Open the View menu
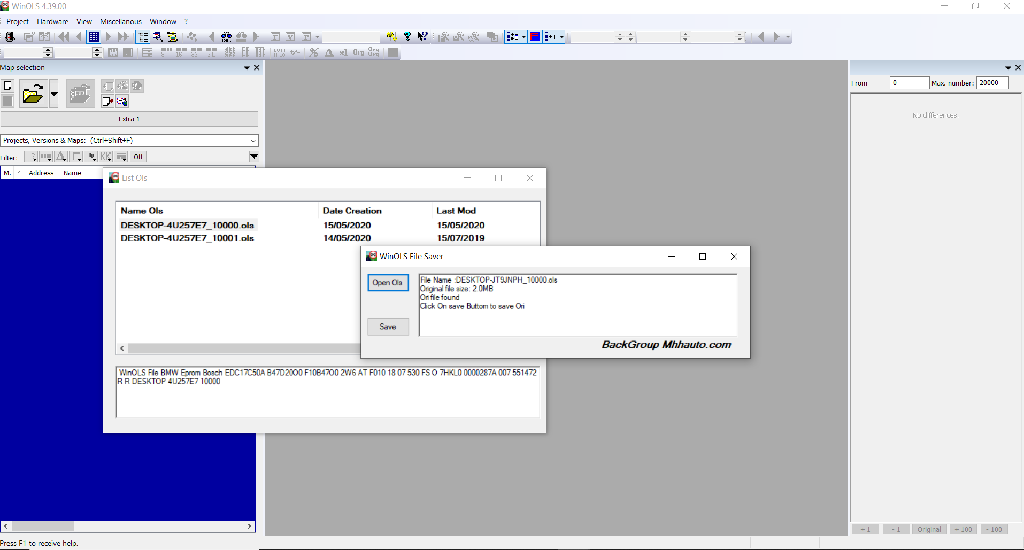 (x=84, y=22)
